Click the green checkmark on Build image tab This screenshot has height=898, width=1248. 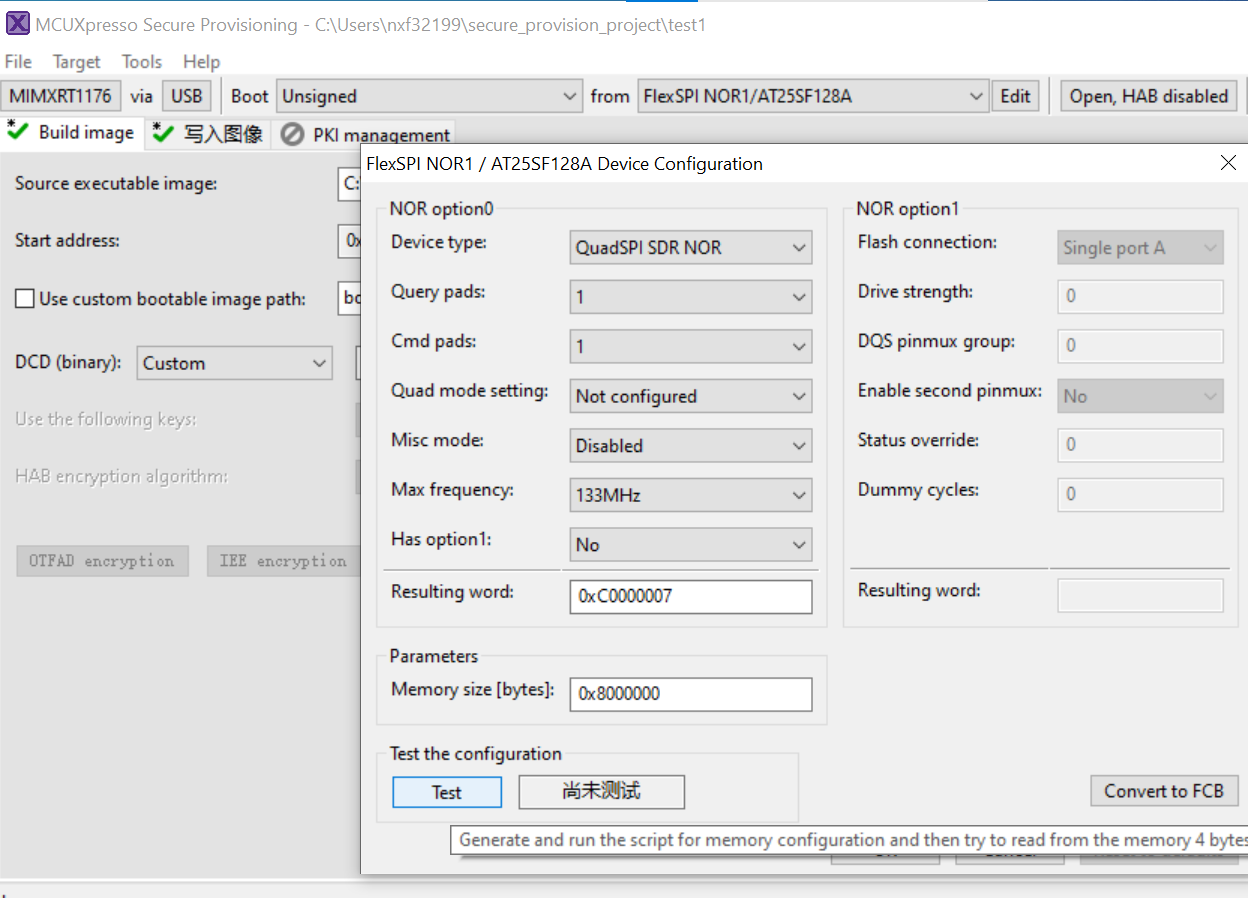19,130
